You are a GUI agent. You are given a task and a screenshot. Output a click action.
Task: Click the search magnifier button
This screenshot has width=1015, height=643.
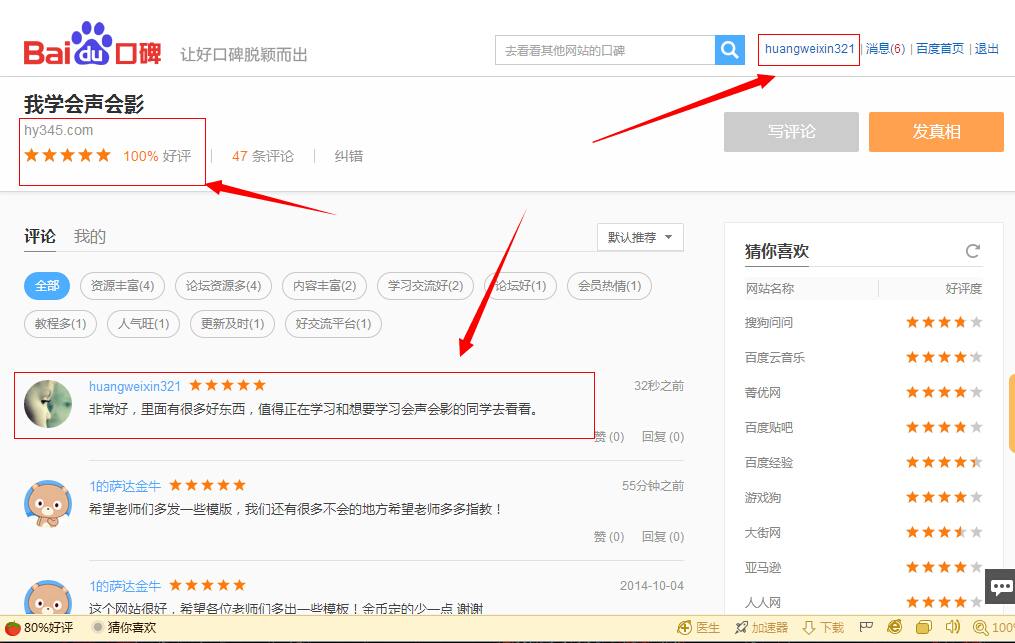pyautogui.click(x=729, y=50)
